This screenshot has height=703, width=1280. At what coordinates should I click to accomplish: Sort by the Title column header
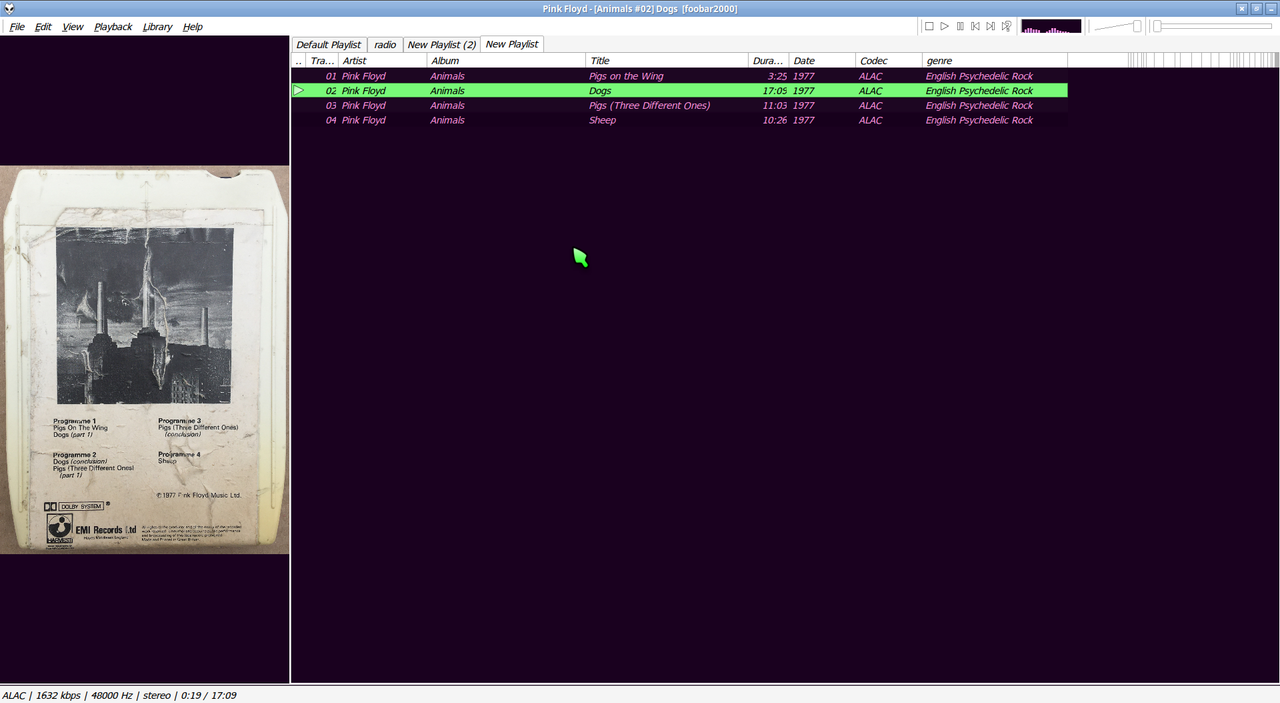tap(667, 61)
